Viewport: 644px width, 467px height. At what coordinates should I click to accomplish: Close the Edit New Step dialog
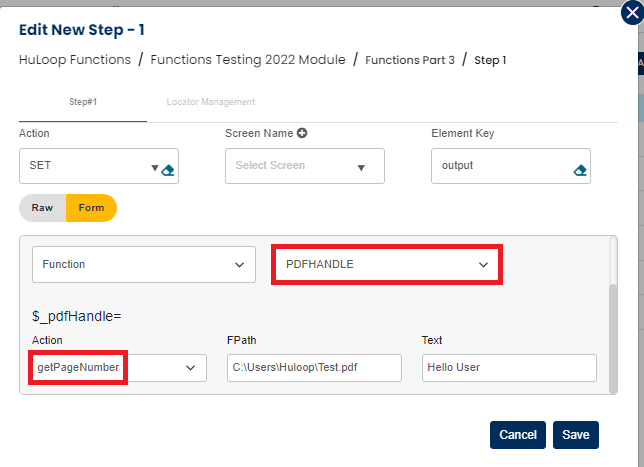[630, 14]
